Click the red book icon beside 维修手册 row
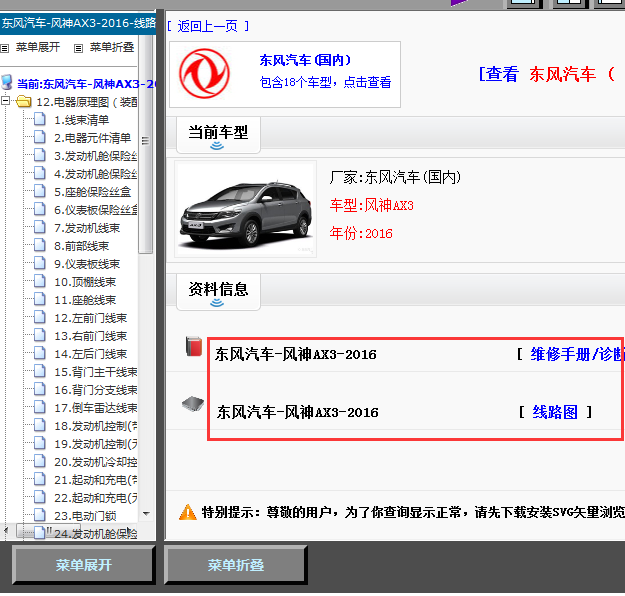Viewport: 625px width, 596px height. pyautogui.click(x=194, y=346)
